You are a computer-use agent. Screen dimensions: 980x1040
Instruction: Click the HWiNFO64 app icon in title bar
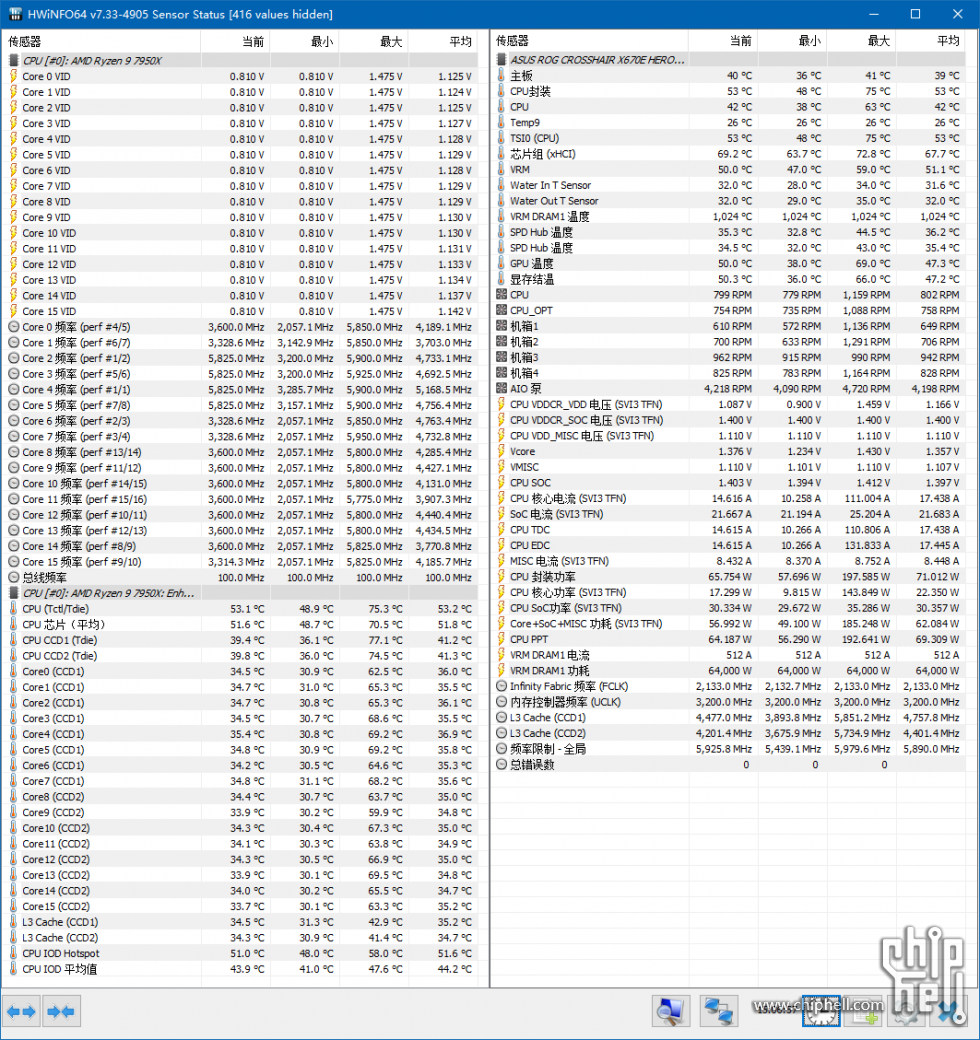(x=15, y=14)
